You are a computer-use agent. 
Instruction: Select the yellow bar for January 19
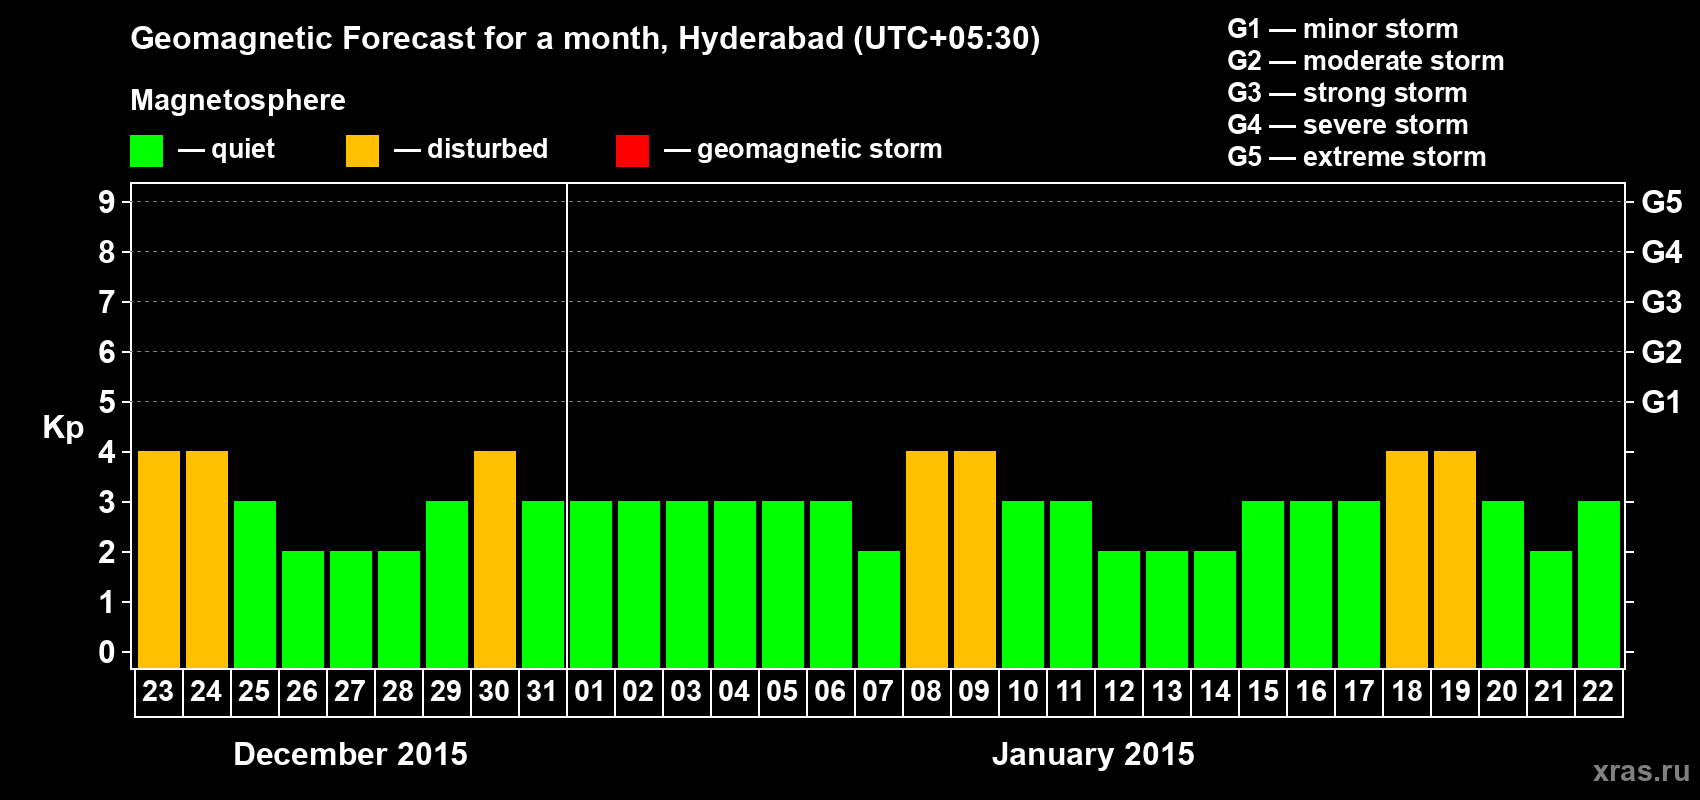[x=1455, y=559]
